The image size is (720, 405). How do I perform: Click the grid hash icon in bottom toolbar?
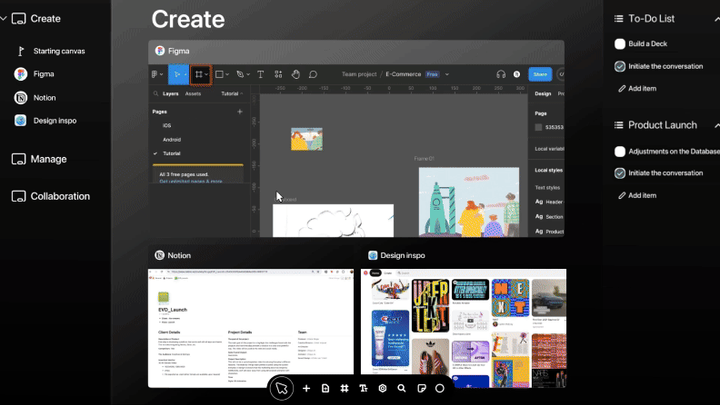[x=344, y=388]
